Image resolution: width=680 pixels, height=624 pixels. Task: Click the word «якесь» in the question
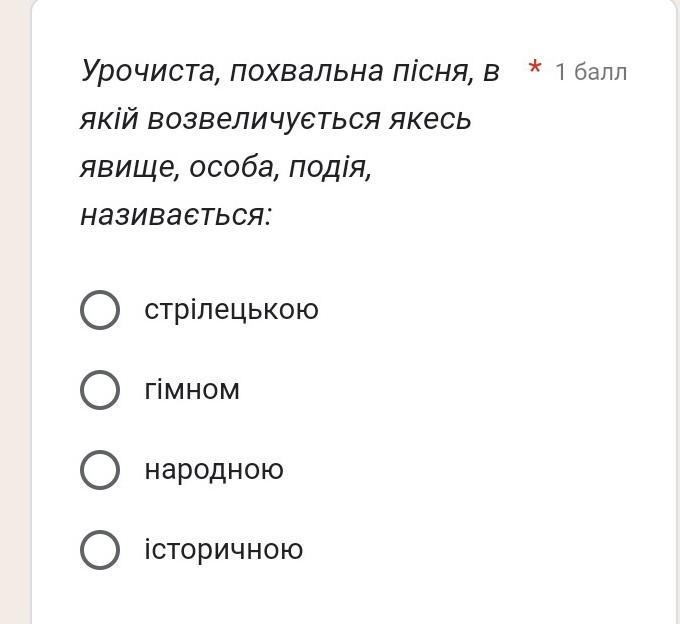[x=430, y=120]
